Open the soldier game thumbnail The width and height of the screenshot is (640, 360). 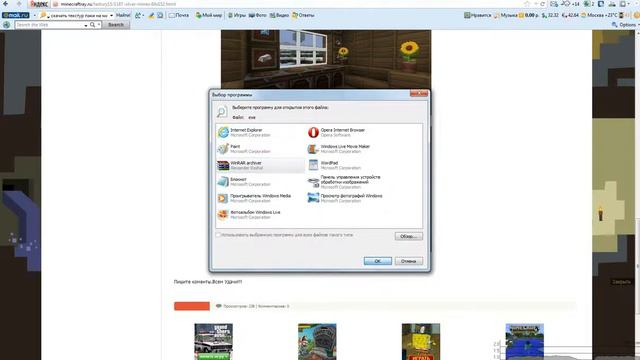click(317, 342)
